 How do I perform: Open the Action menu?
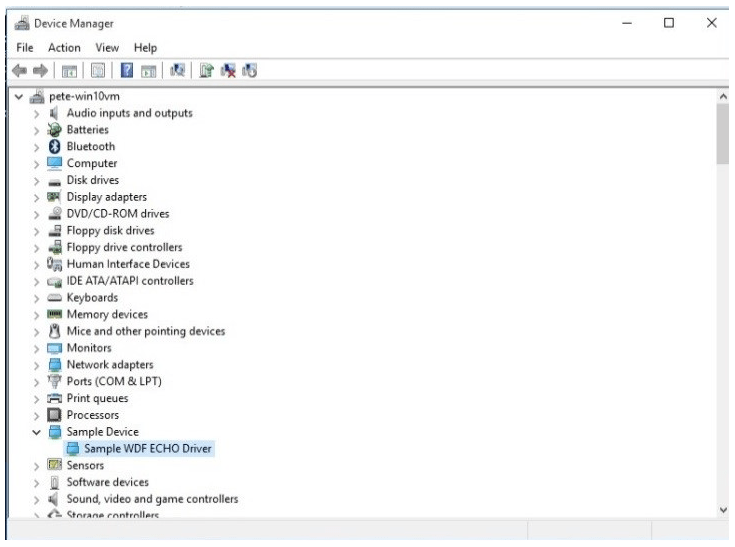tap(64, 48)
